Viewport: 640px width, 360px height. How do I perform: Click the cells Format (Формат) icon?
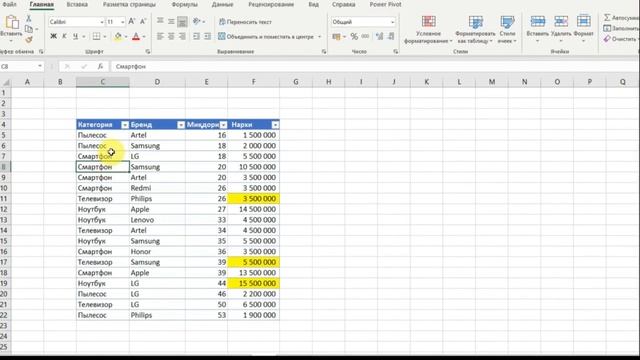point(584,21)
